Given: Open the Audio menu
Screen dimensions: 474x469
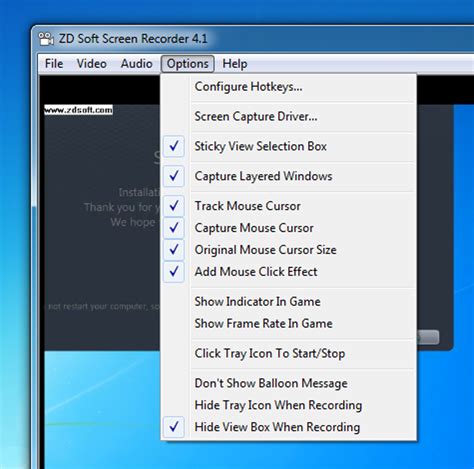Looking at the screenshot, I should coord(137,64).
